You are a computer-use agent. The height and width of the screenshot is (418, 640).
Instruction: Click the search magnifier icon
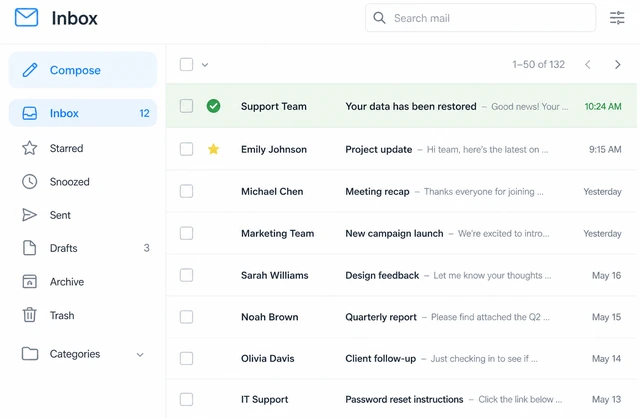379,18
